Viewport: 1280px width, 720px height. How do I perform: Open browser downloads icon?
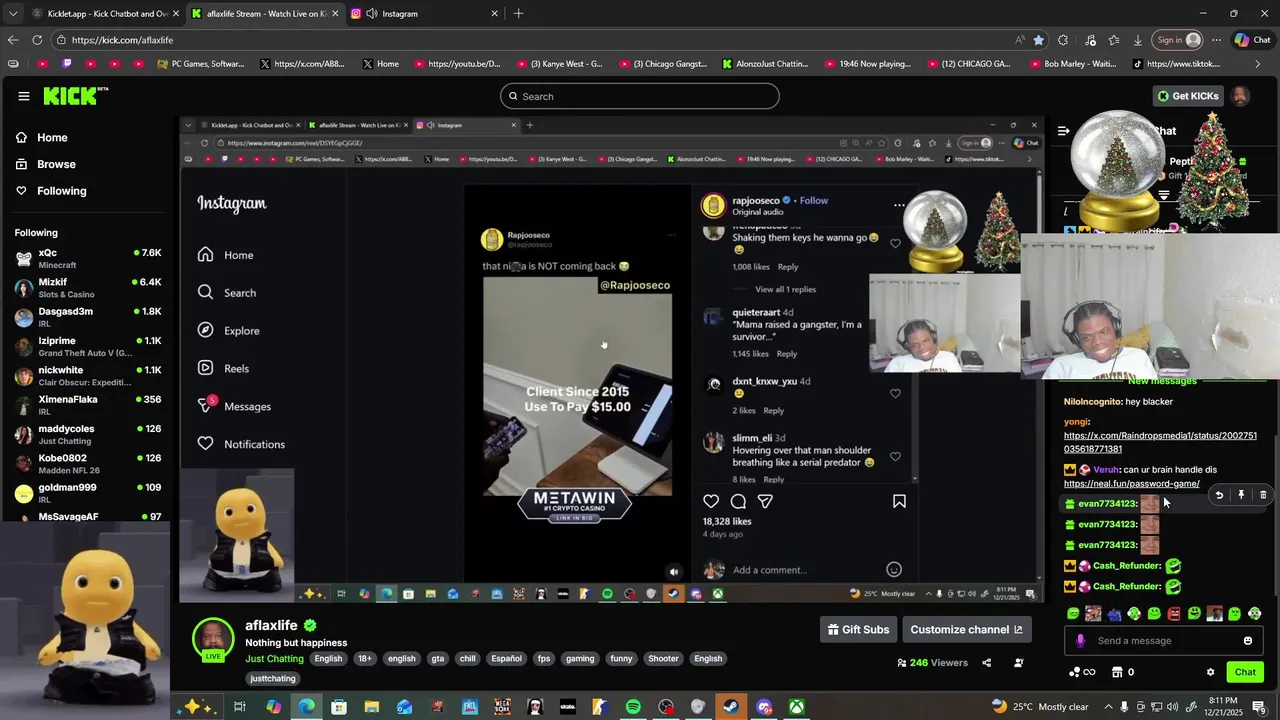click(x=1138, y=40)
